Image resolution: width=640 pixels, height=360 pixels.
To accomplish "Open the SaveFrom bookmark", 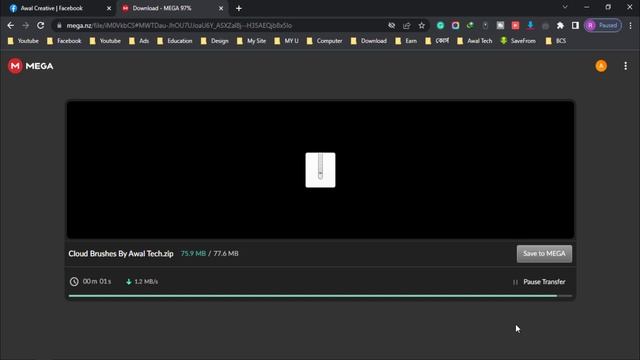I will point(518,41).
